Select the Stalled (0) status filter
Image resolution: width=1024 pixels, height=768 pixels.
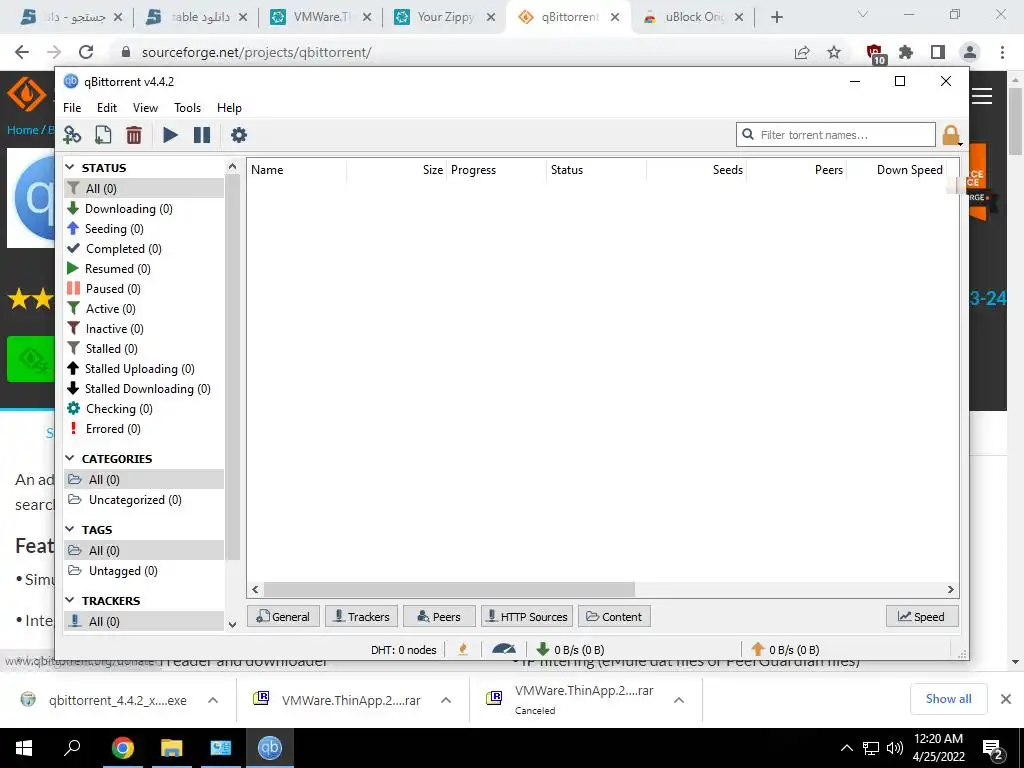pos(112,349)
